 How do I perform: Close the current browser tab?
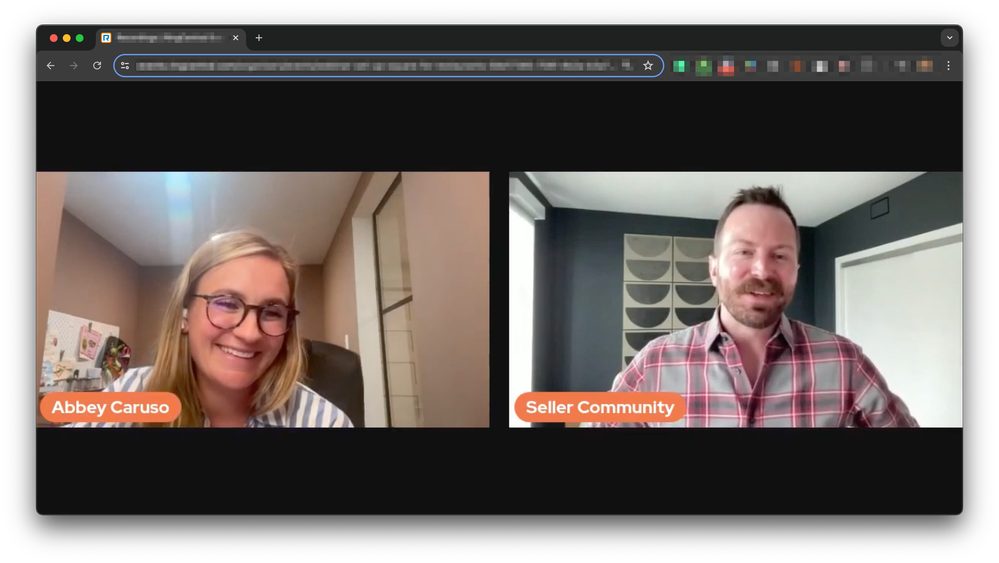(236, 38)
